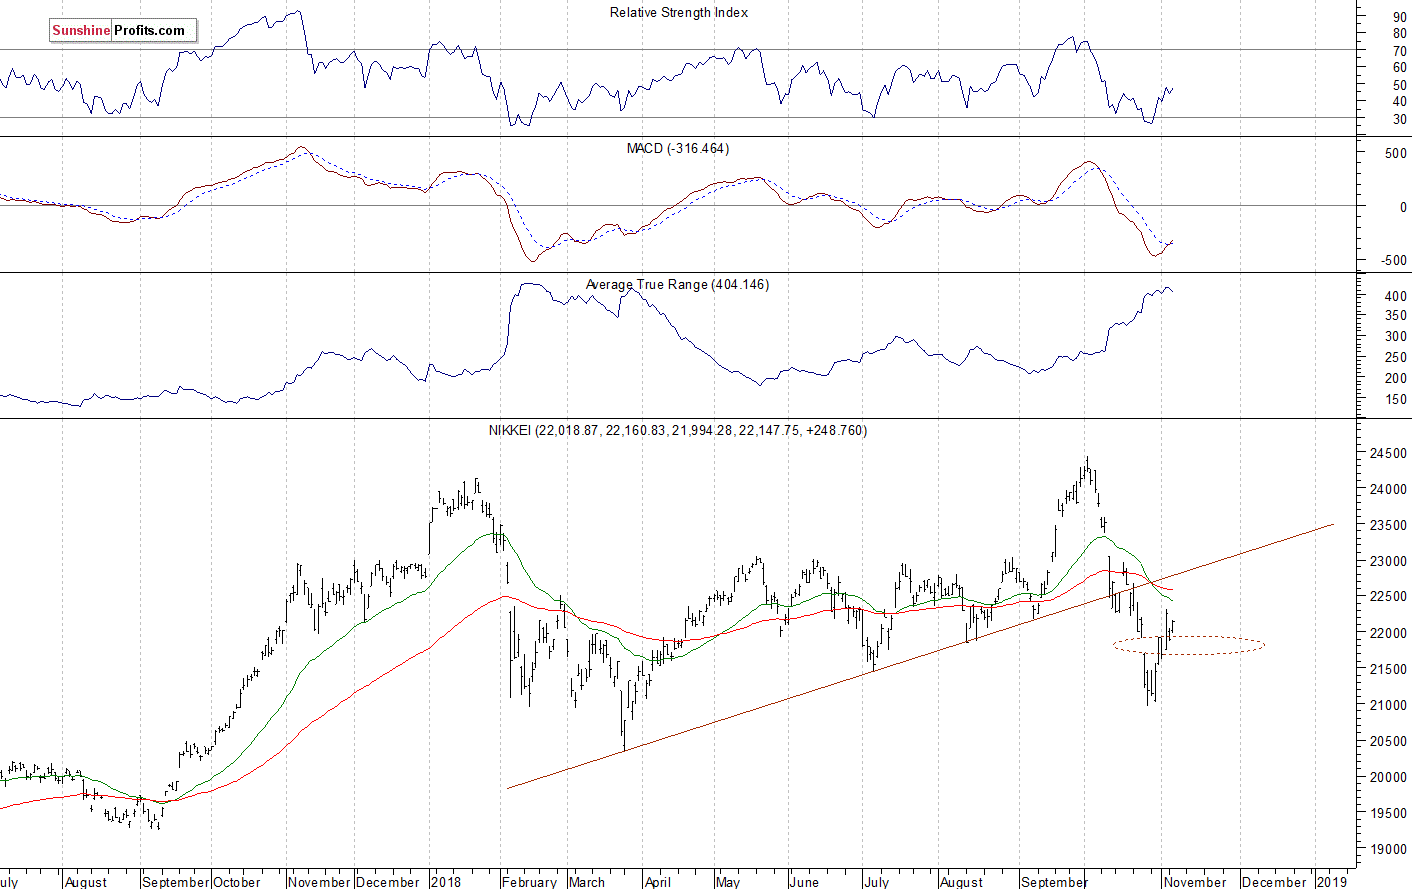Viewport: 1412px width, 889px height.
Task: Click the 19000 price axis value
Action: click(x=1386, y=849)
